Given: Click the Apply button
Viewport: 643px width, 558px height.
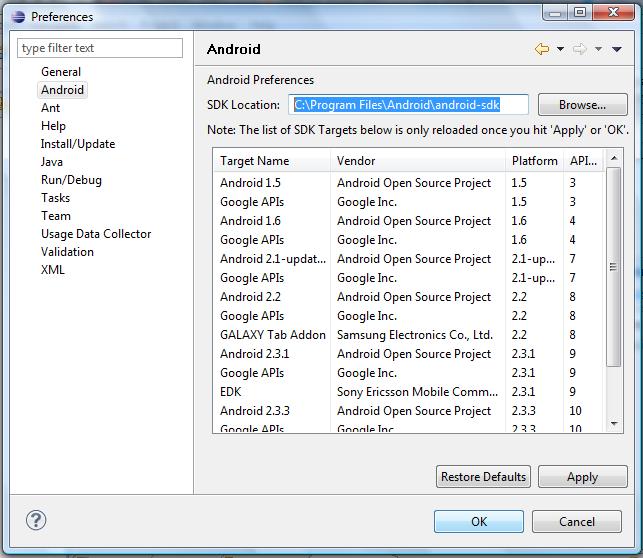Looking at the screenshot, I should [583, 476].
